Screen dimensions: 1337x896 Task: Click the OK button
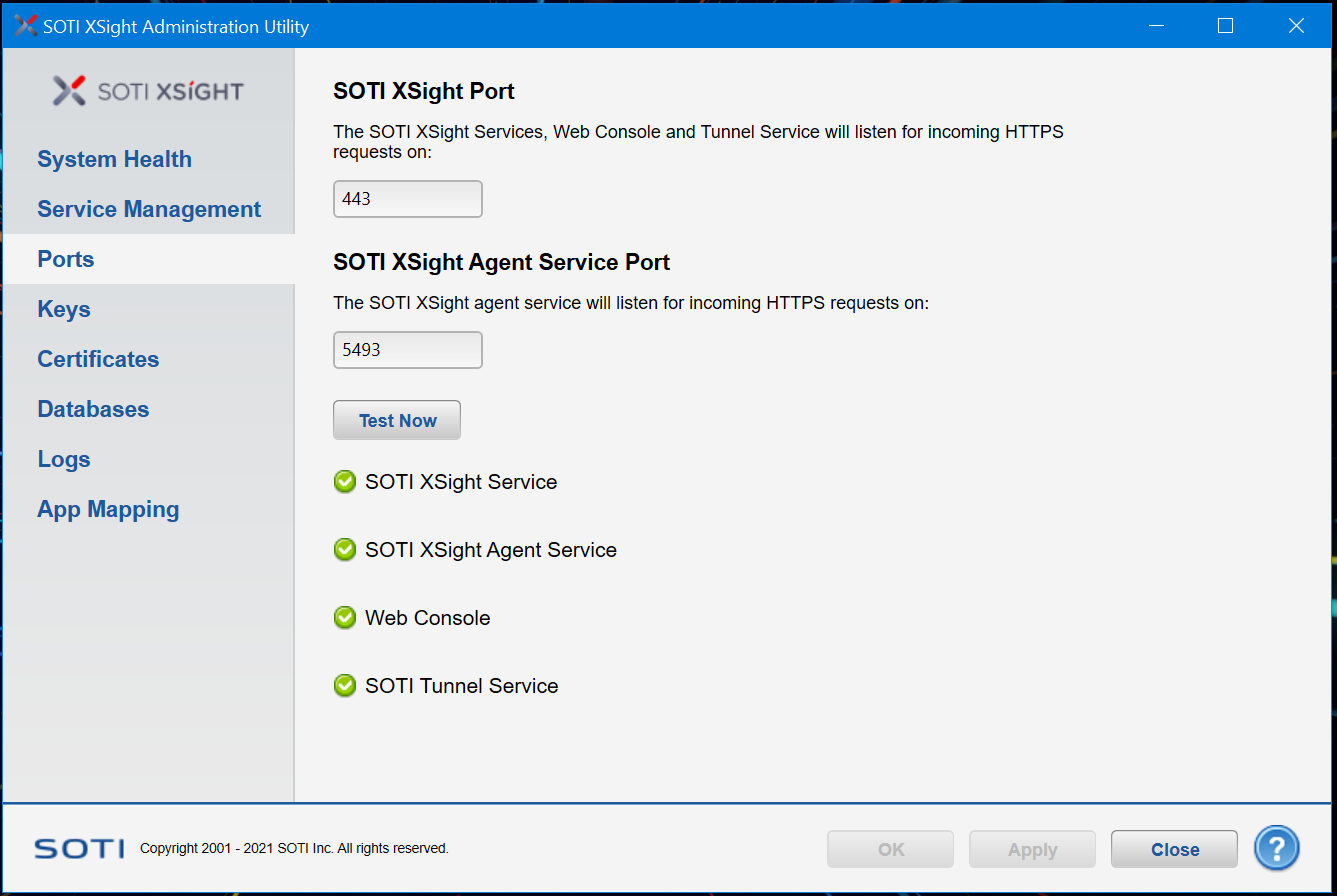pos(891,849)
